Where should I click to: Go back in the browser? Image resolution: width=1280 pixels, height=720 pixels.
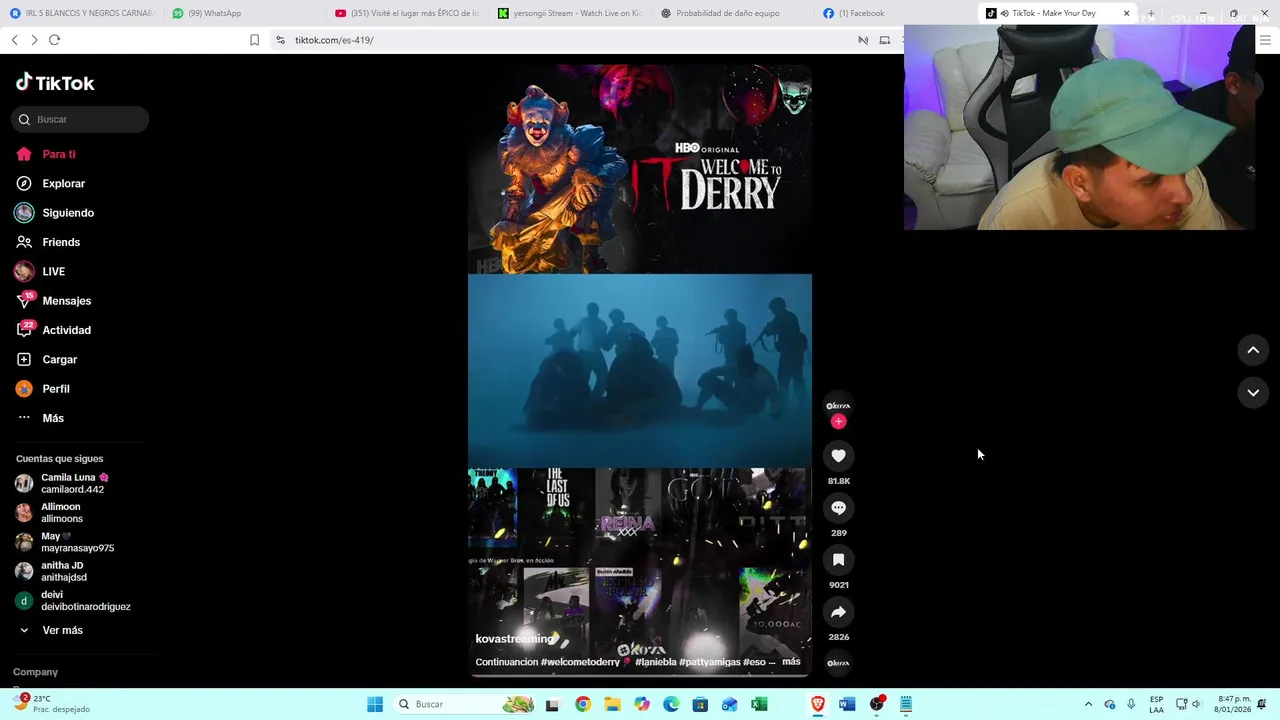pos(15,40)
